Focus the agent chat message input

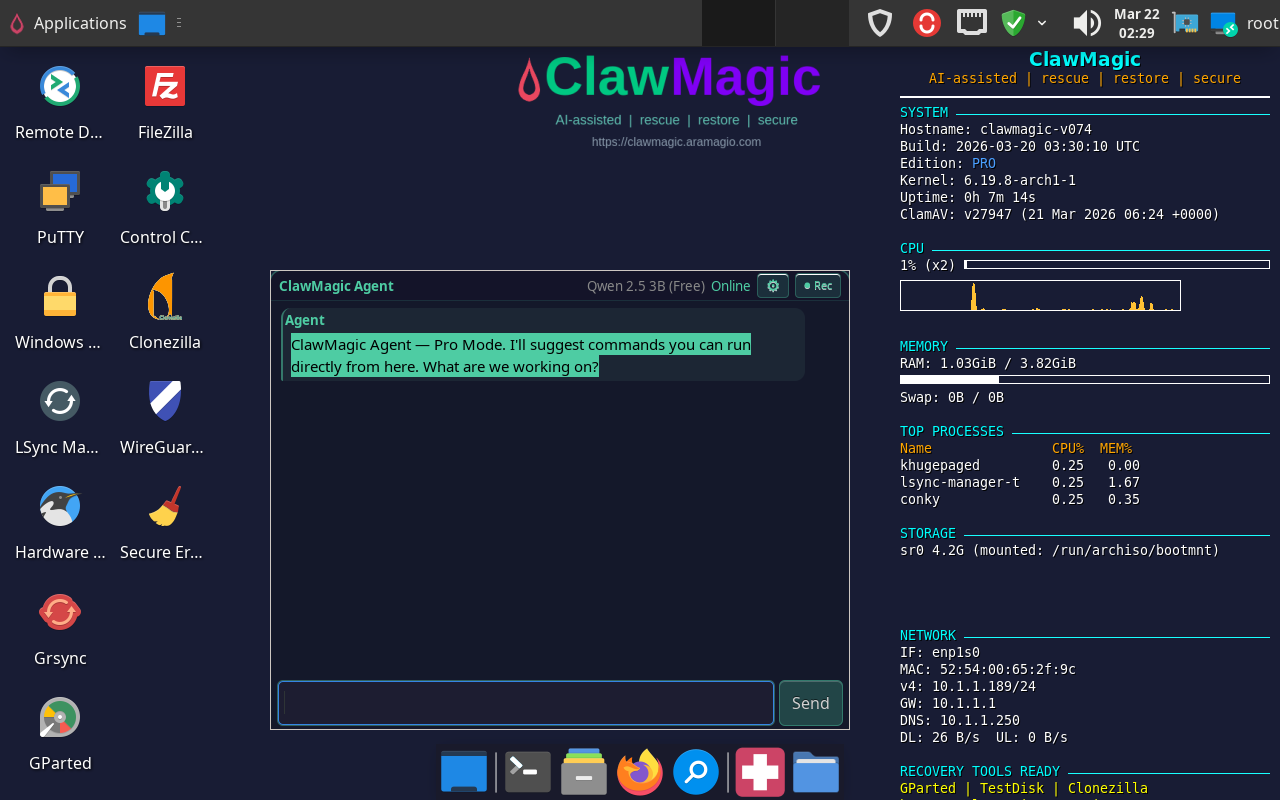click(526, 703)
